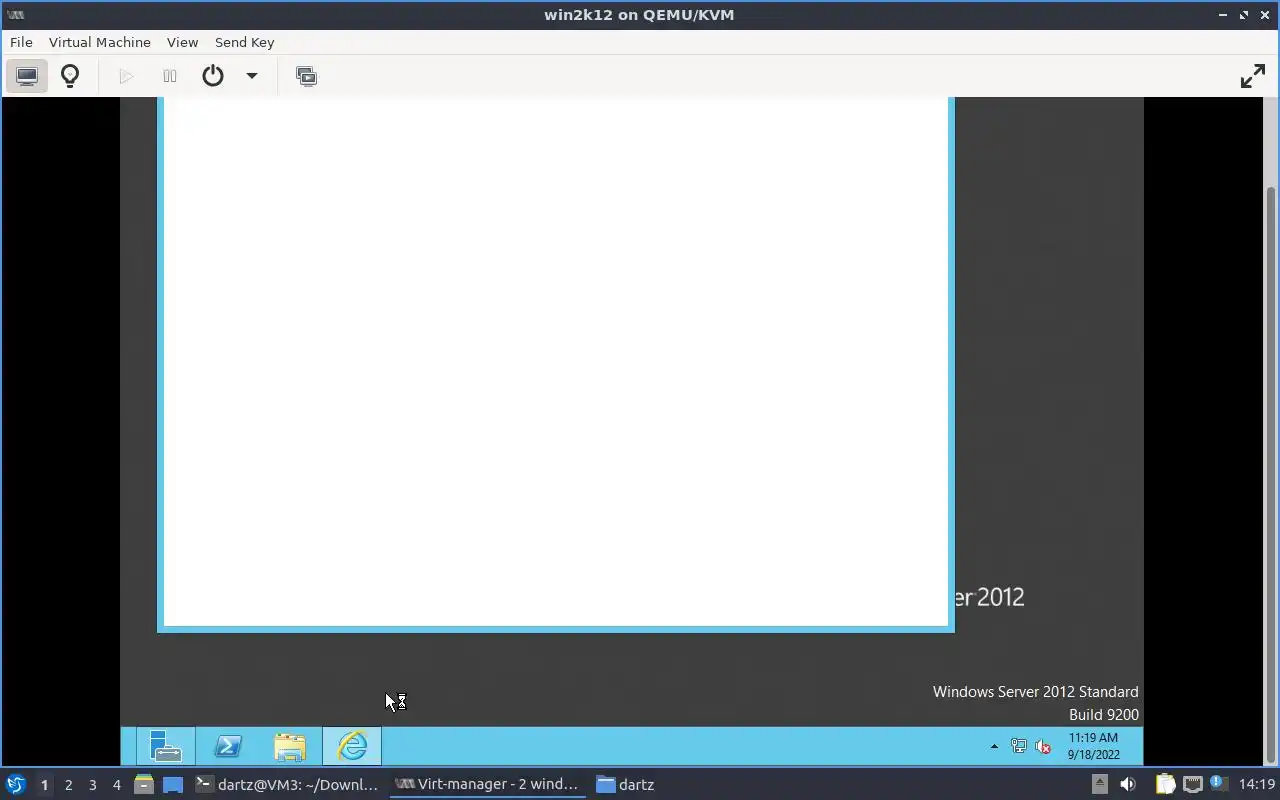Open File Explorer in guest taskbar
This screenshot has height=800, width=1280.
point(290,746)
